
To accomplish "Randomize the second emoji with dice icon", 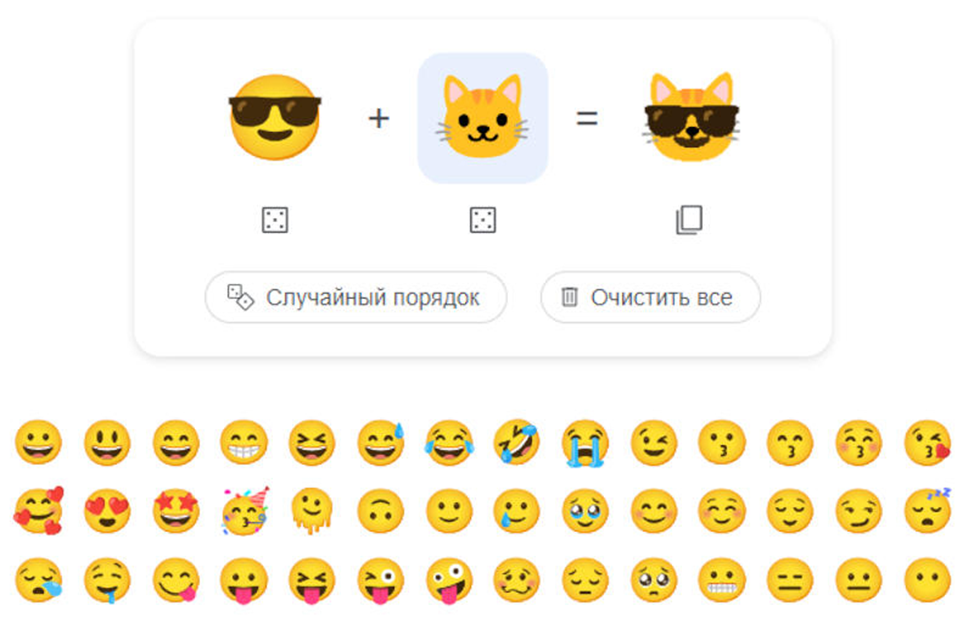I will (483, 220).
